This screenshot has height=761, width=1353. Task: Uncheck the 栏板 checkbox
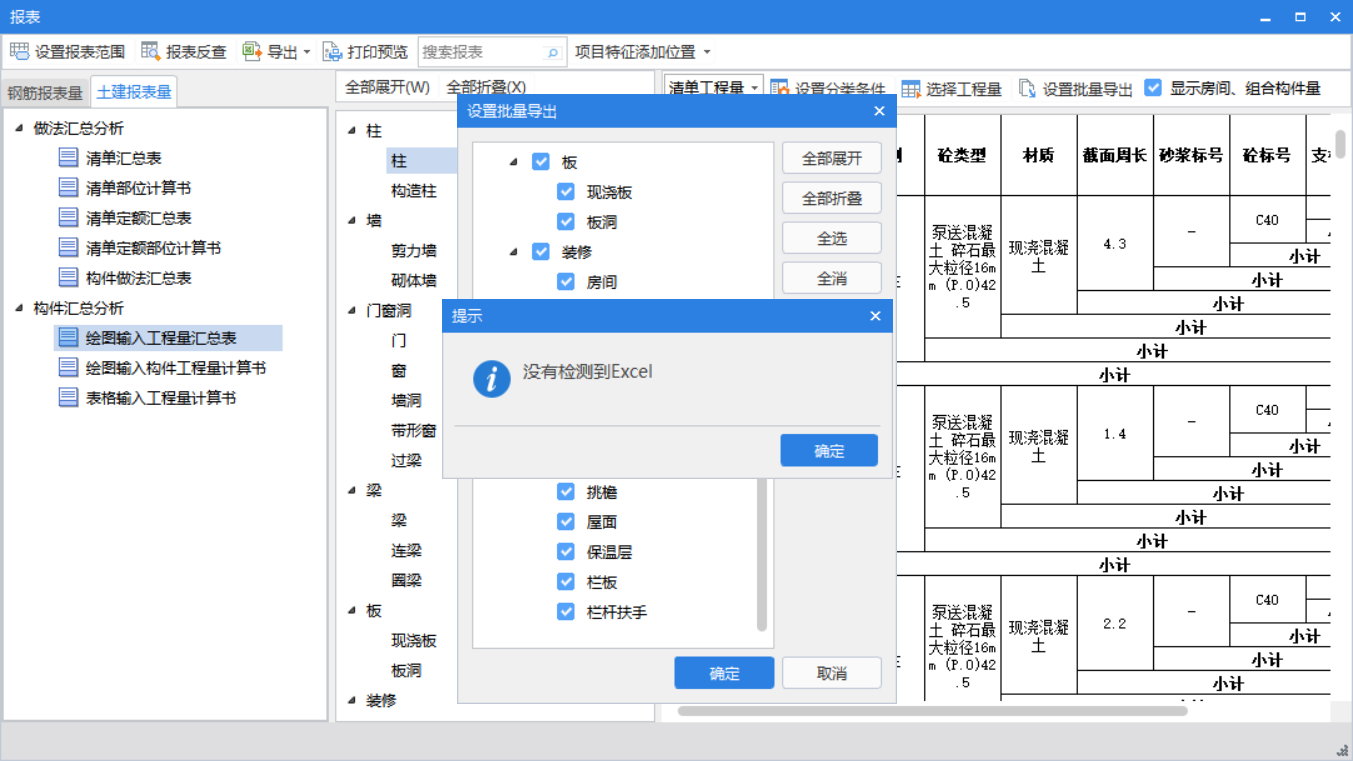566,582
